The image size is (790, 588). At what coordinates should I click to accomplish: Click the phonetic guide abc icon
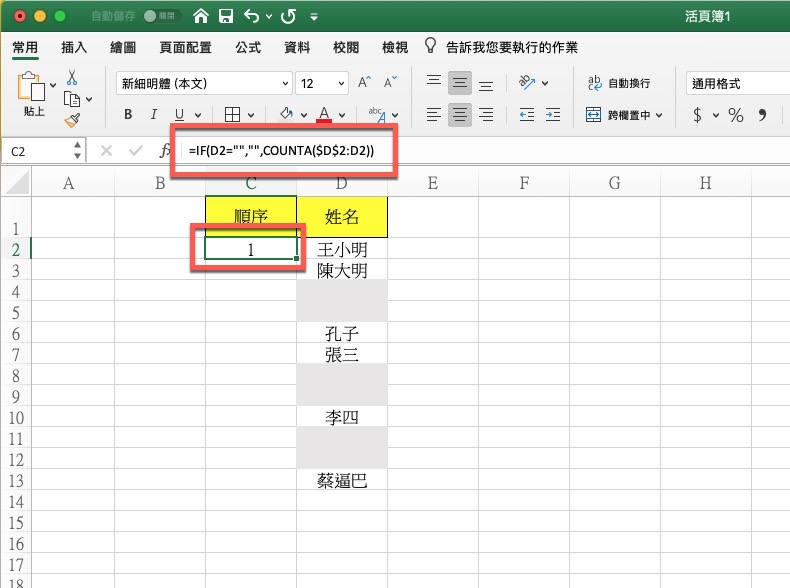(377, 114)
